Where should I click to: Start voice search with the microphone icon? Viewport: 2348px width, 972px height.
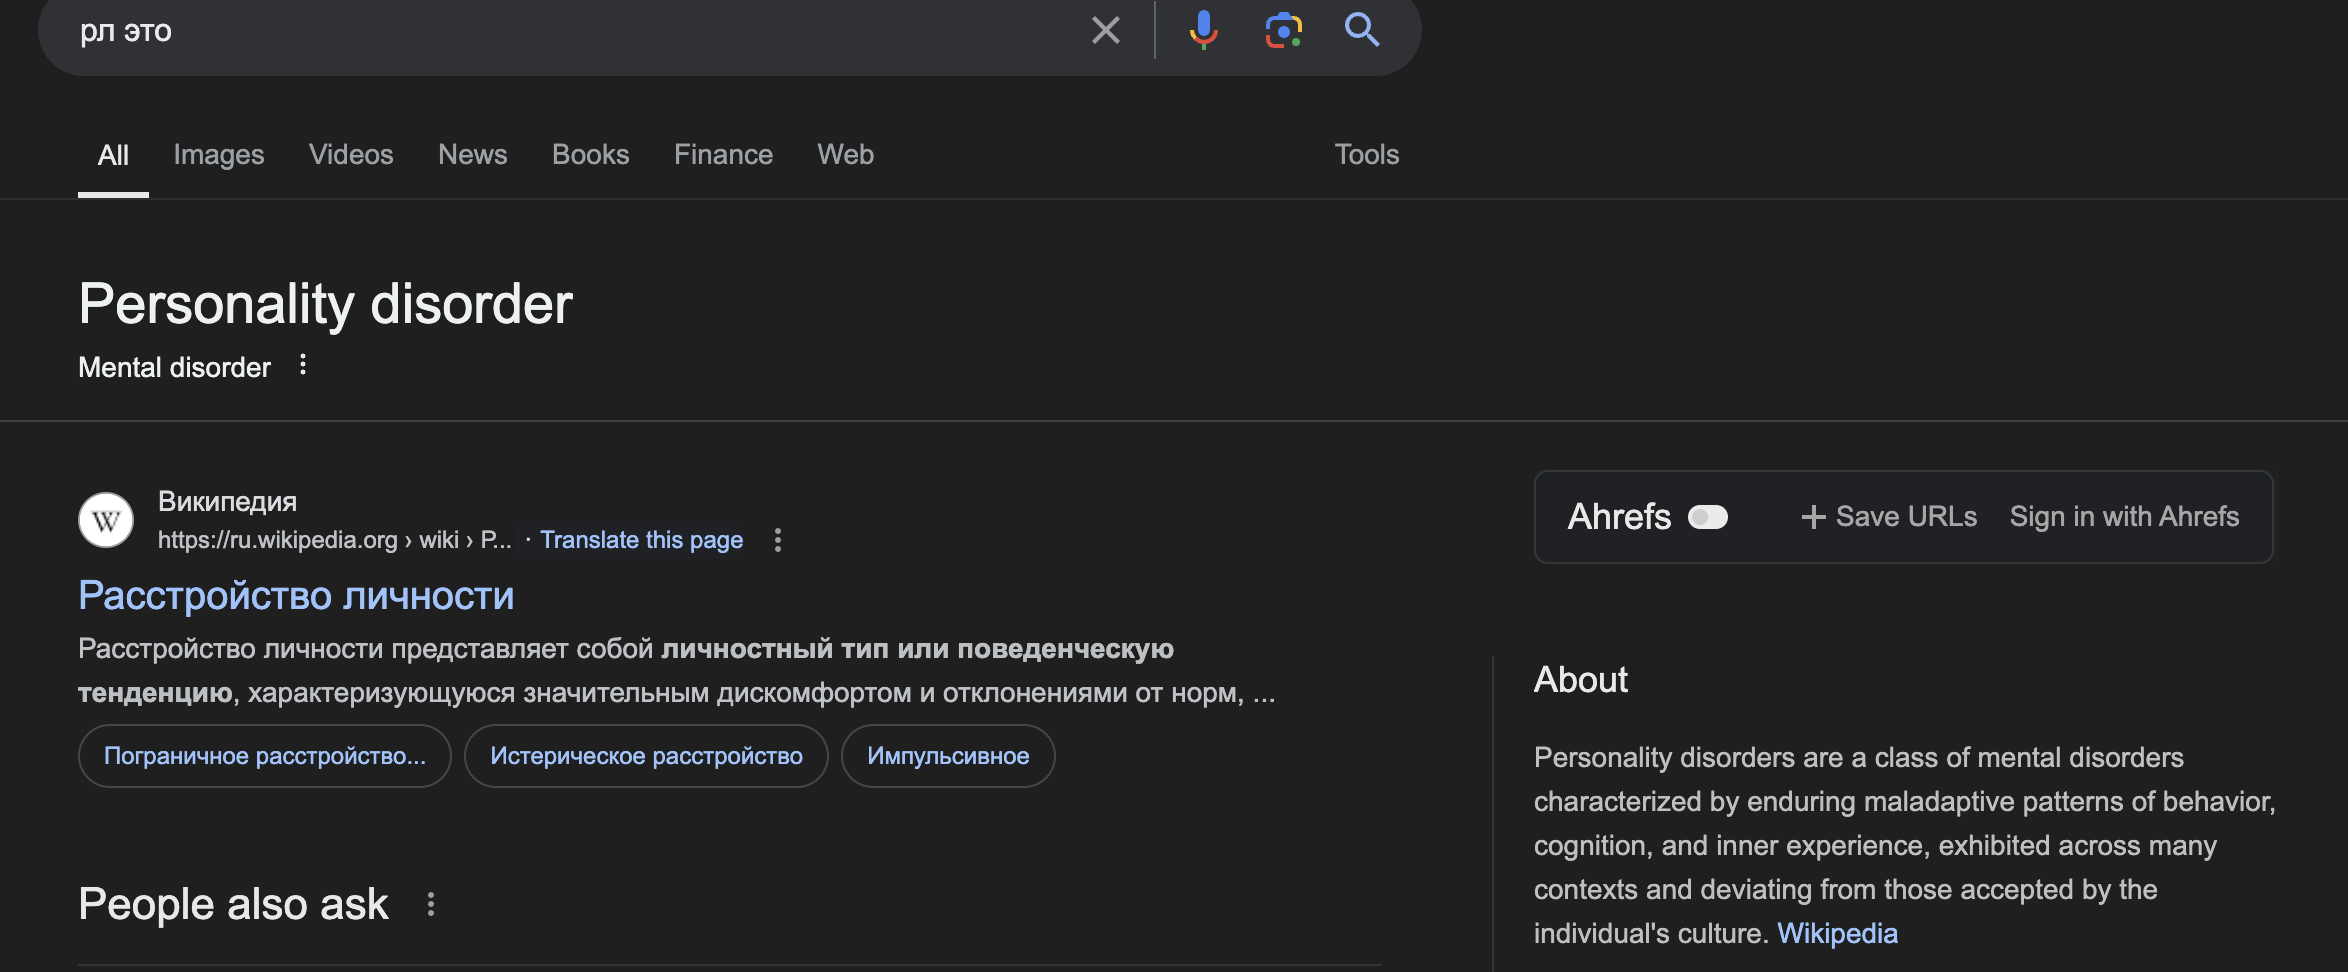tap(1204, 30)
